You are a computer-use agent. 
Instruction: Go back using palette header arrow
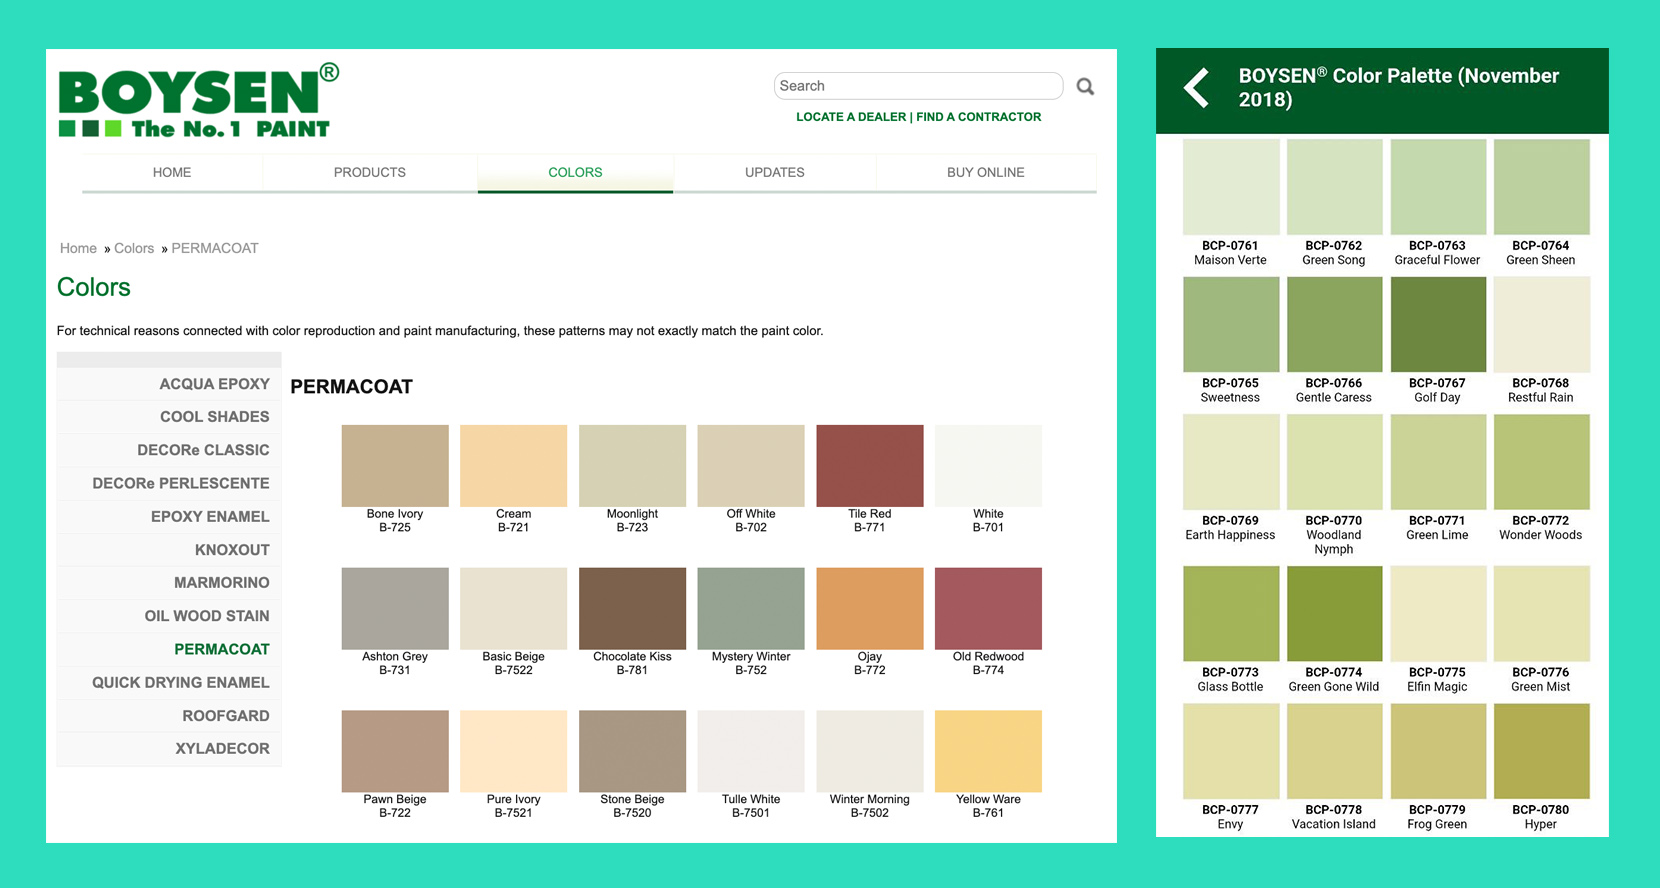(1197, 88)
